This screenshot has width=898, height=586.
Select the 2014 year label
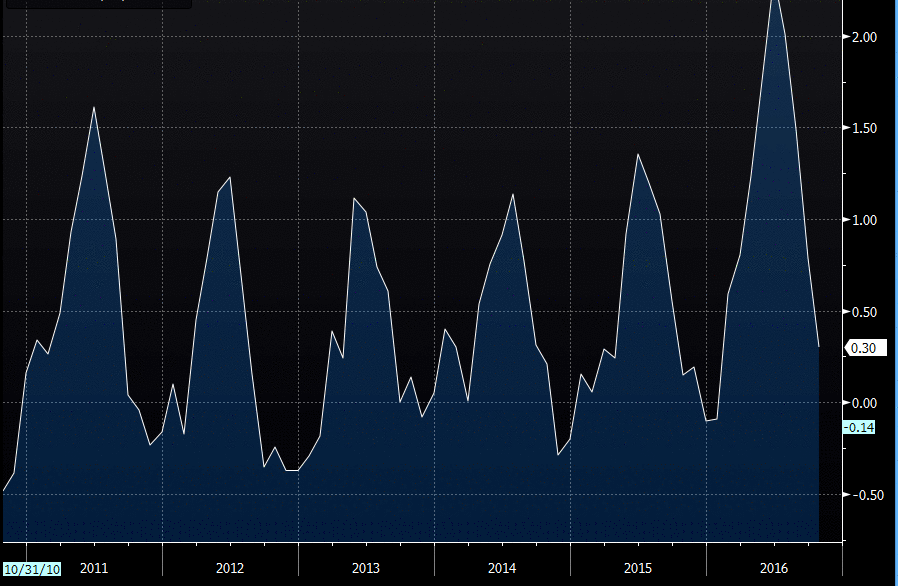[502, 568]
